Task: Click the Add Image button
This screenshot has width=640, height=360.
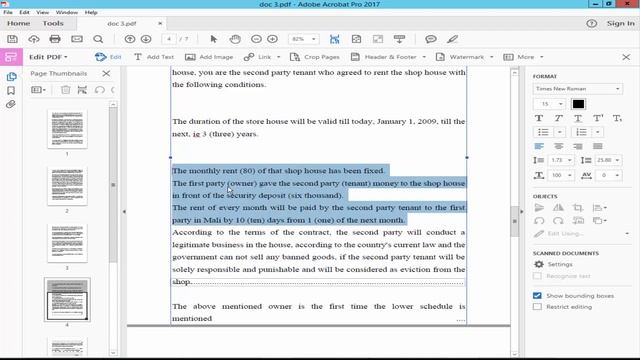Action: click(209, 57)
